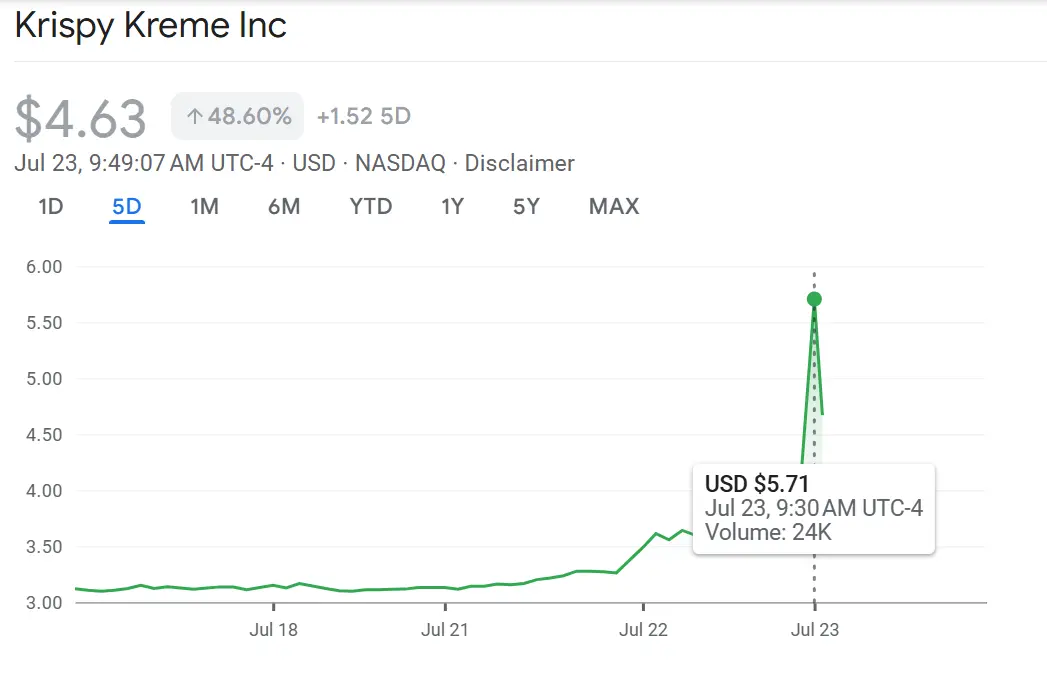1047x675 pixels.
Task: Click the Jul 21 axis label
Action: tap(445, 629)
